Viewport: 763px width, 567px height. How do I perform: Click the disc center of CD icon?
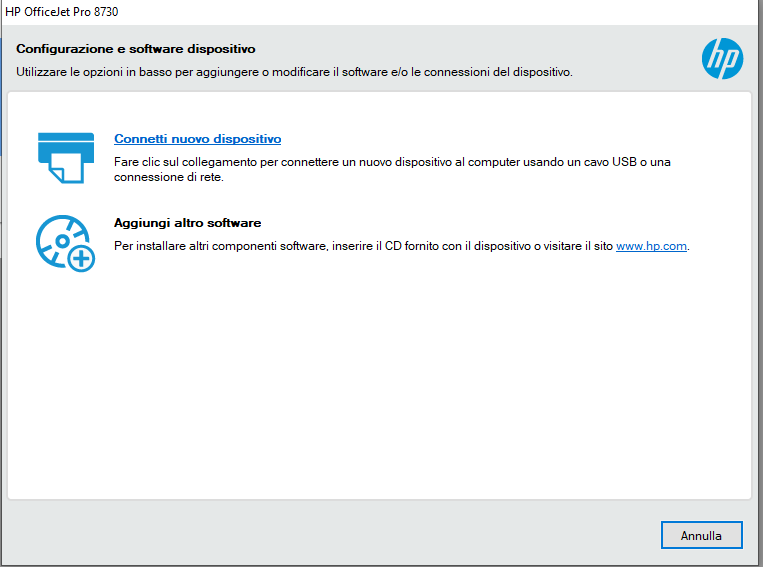point(62,240)
